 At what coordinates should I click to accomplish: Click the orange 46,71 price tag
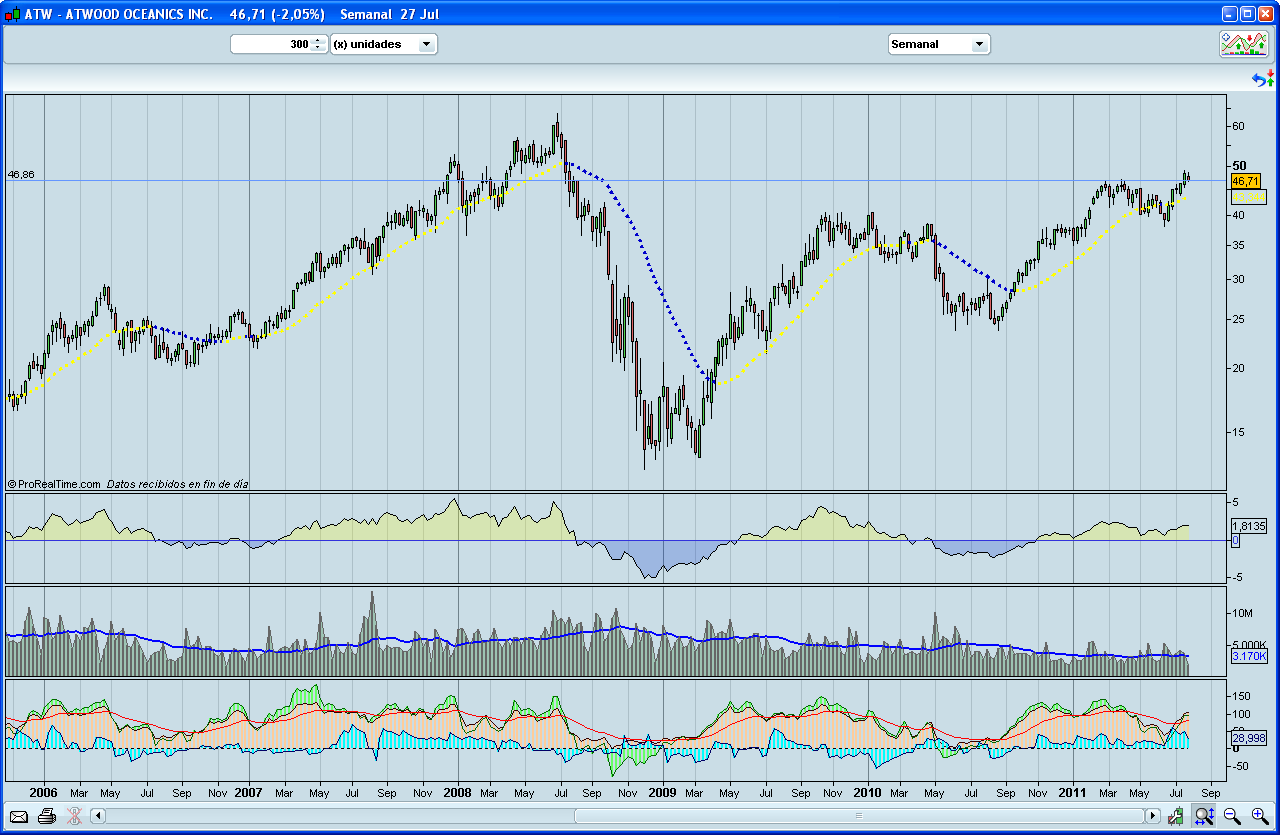(x=1248, y=182)
